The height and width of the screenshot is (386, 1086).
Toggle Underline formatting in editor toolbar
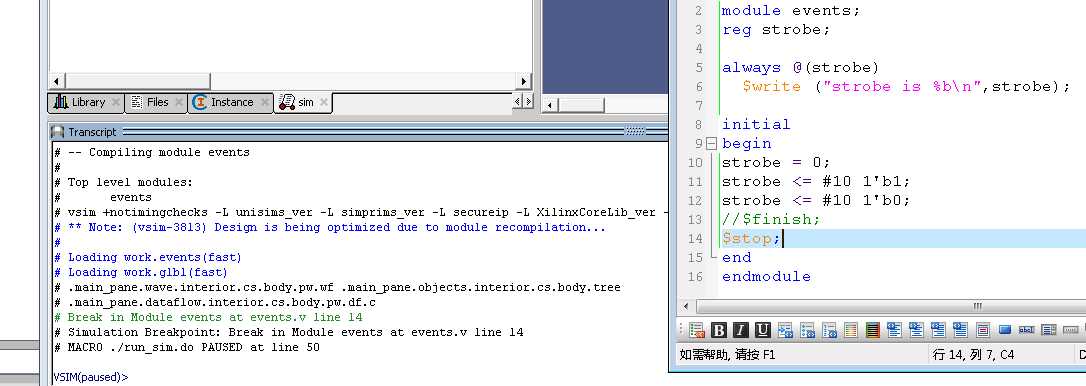coord(763,330)
